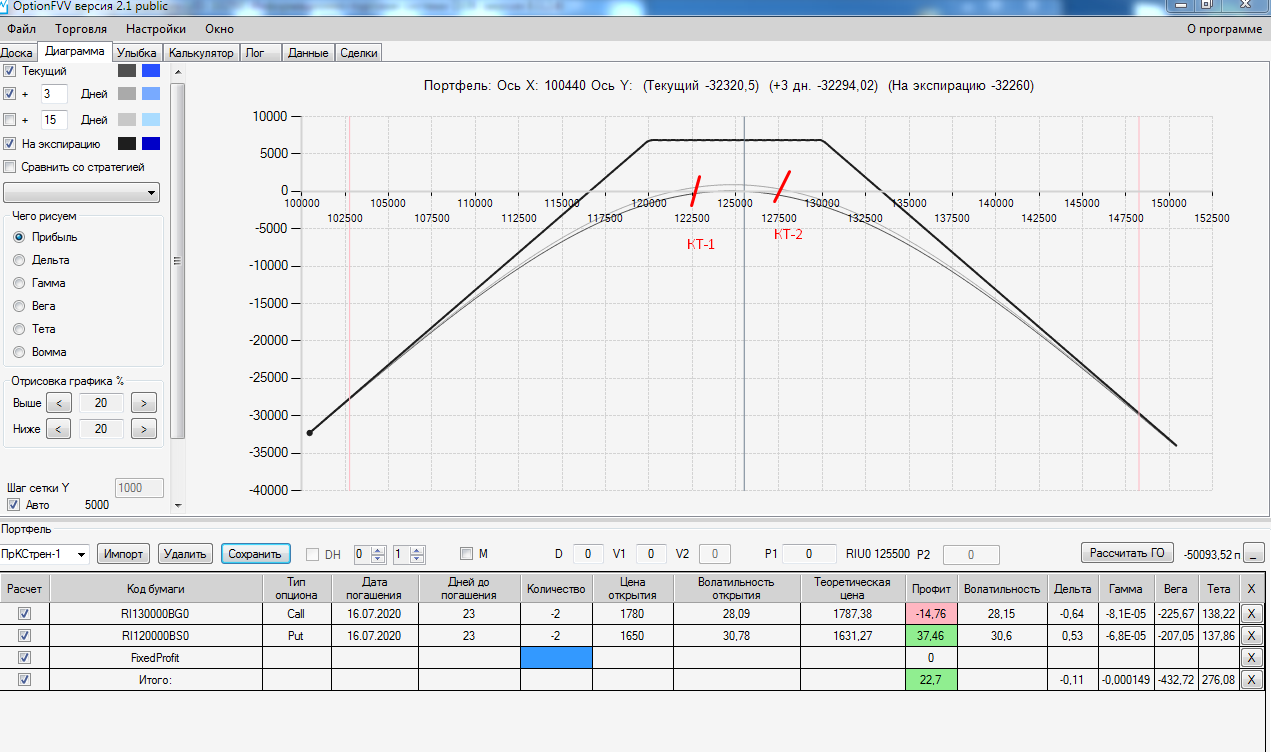This screenshot has height=752, width=1271.
Task: Decrease Выше chart percent with left arrow
Action: [x=59, y=403]
